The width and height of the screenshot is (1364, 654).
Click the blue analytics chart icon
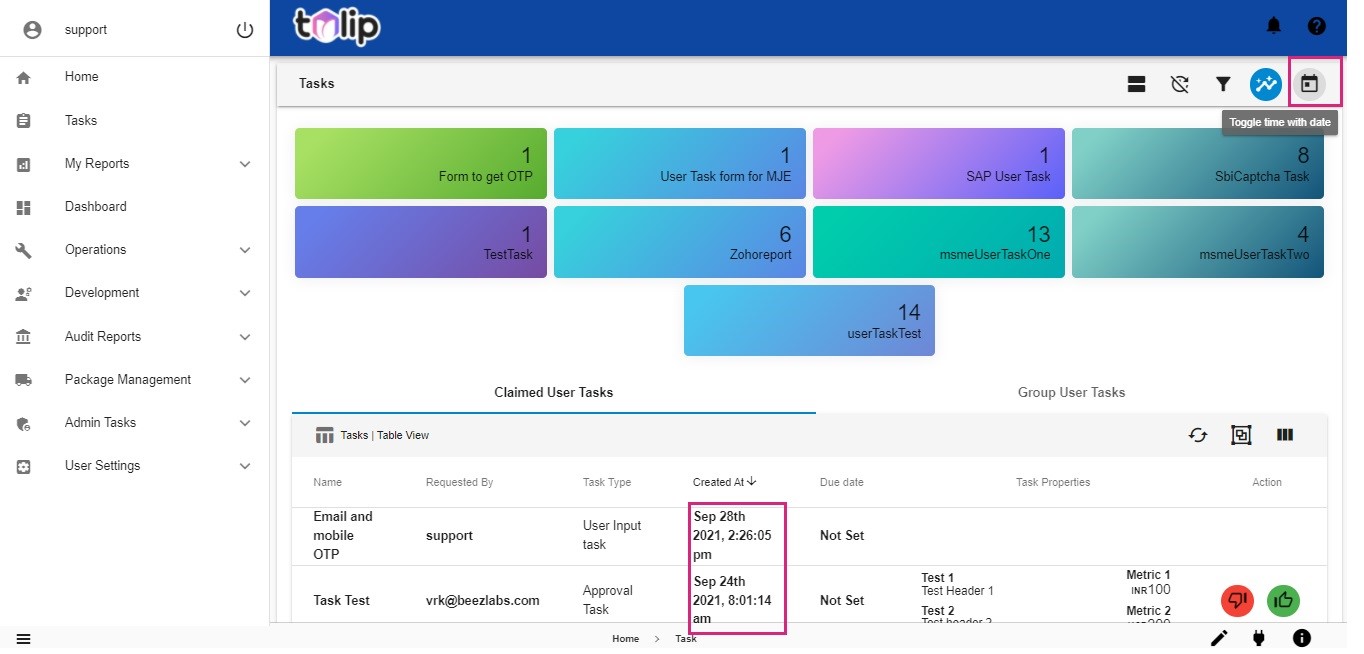(1266, 84)
